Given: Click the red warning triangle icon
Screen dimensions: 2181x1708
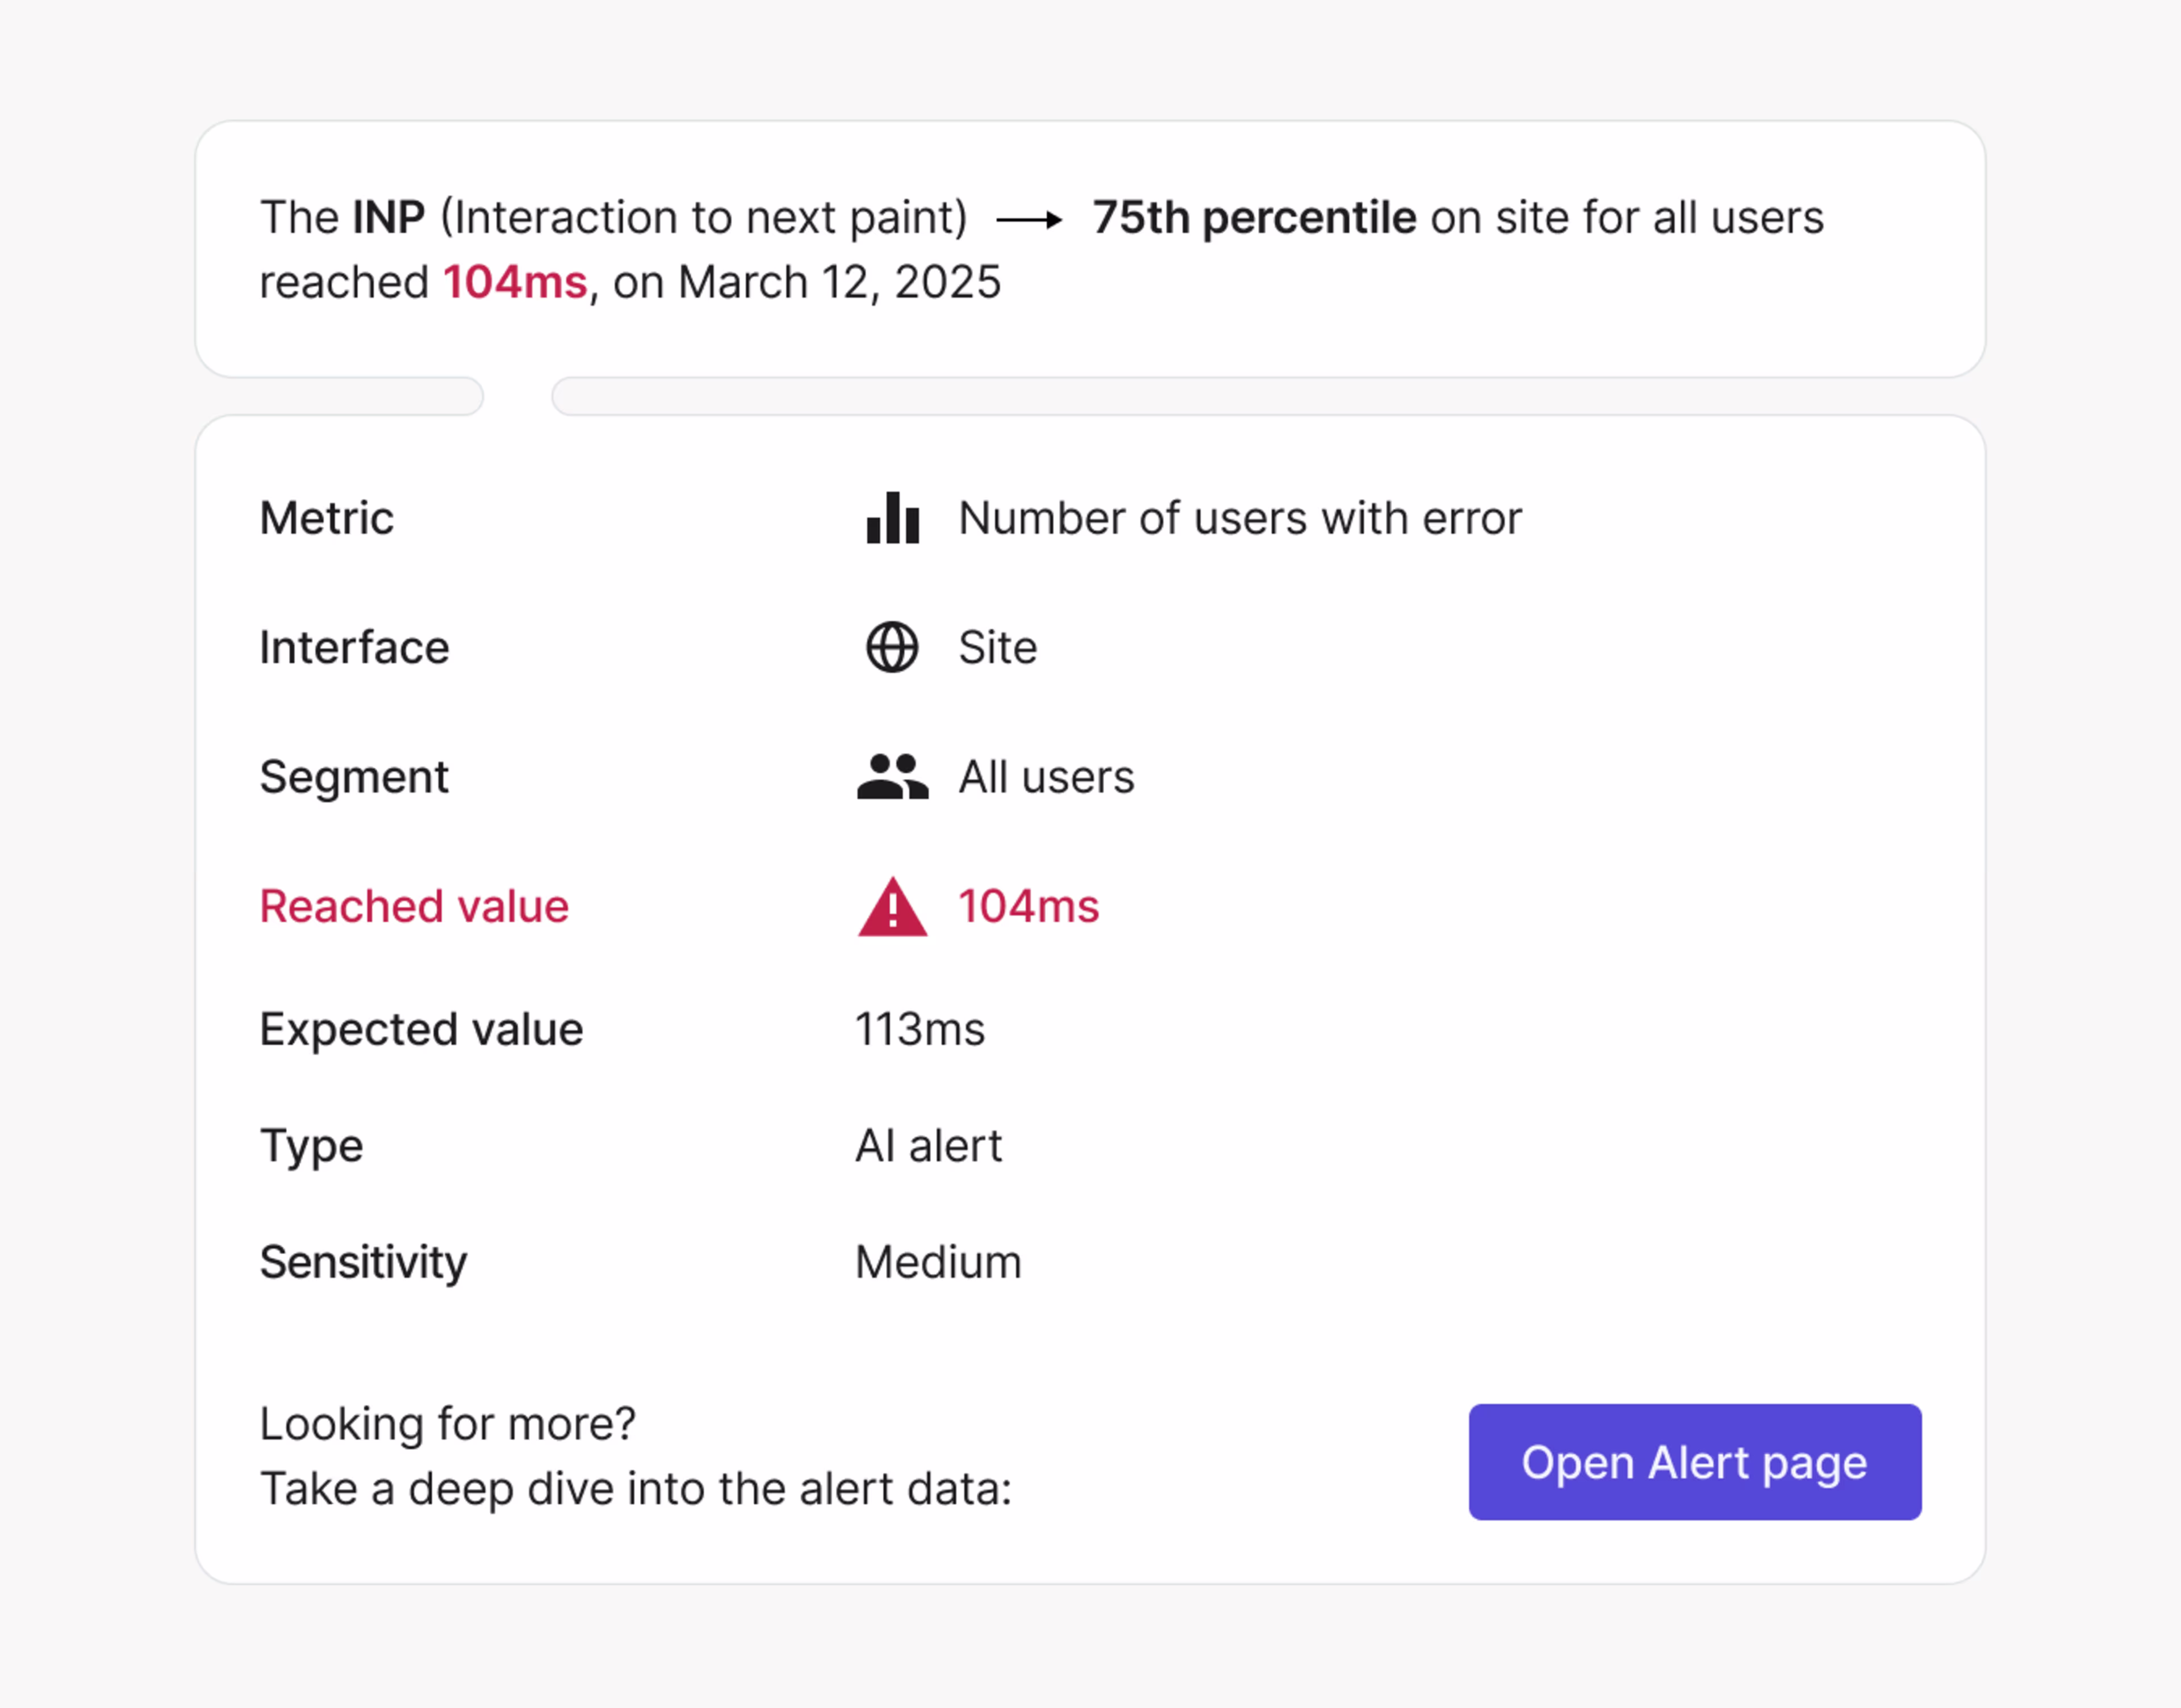Looking at the screenshot, I should click(892, 907).
